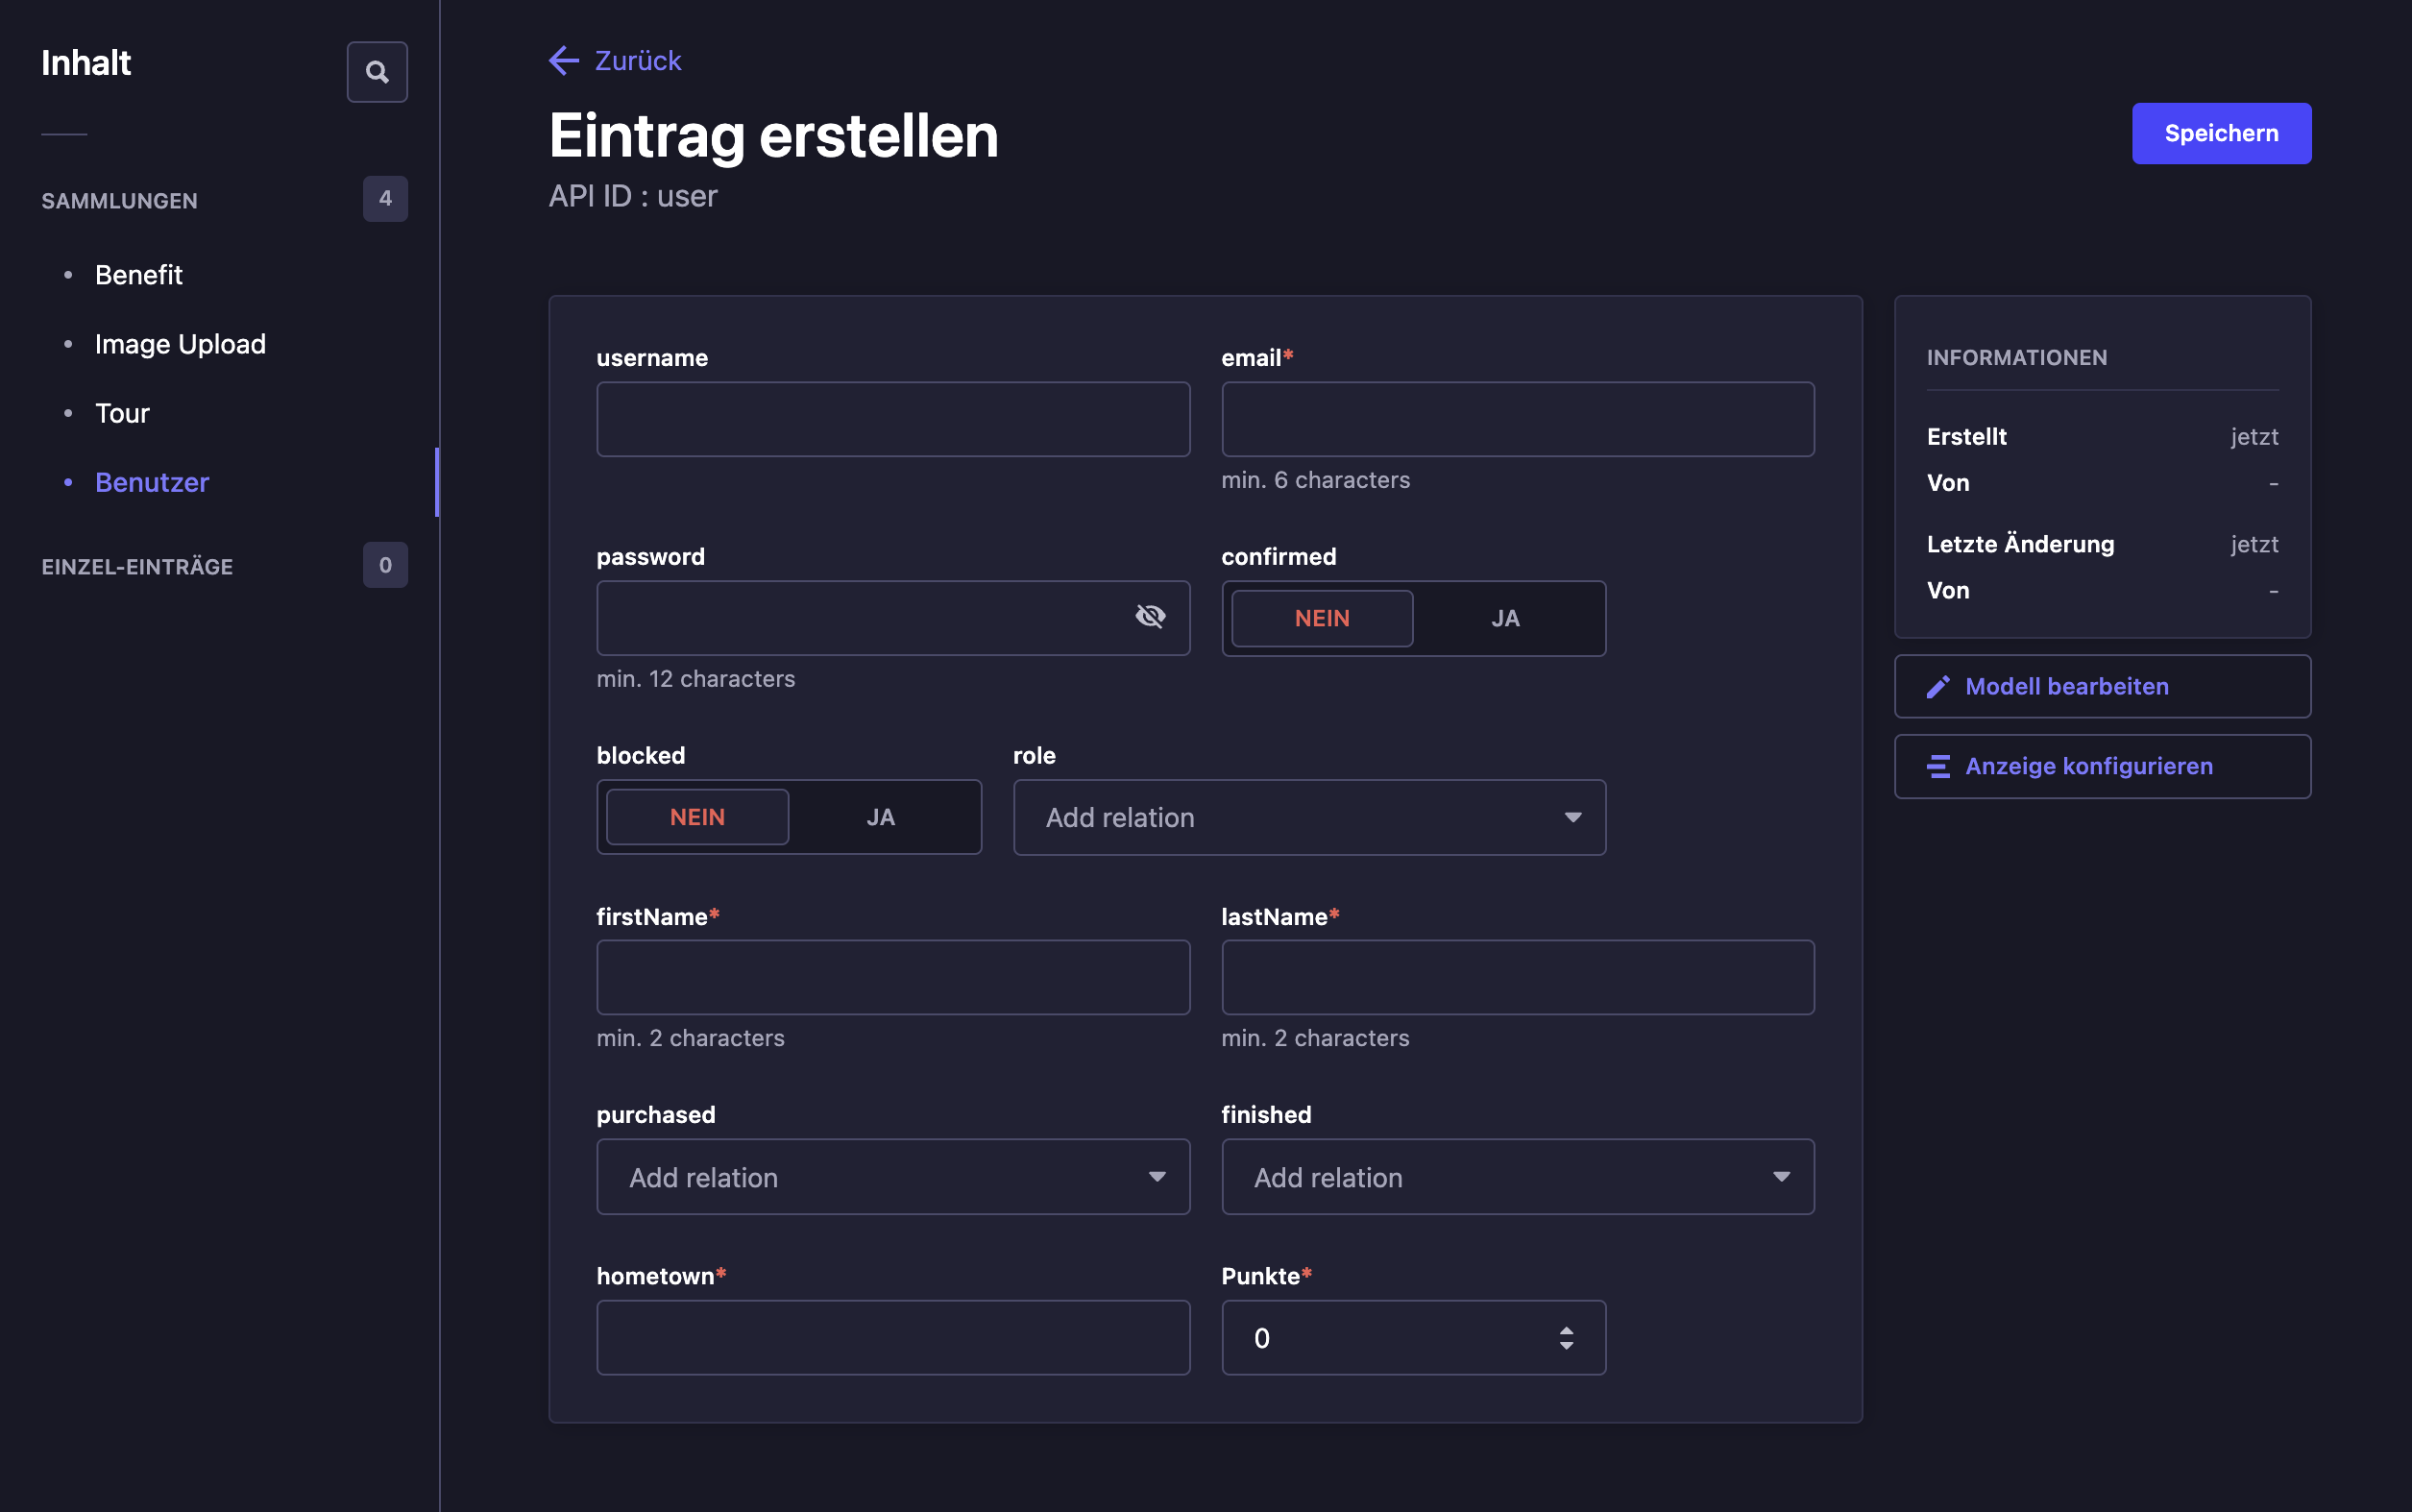The width and height of the screenshot is (2412, 1512).
Task: Focus the email input field
Action: point(1517,420)
